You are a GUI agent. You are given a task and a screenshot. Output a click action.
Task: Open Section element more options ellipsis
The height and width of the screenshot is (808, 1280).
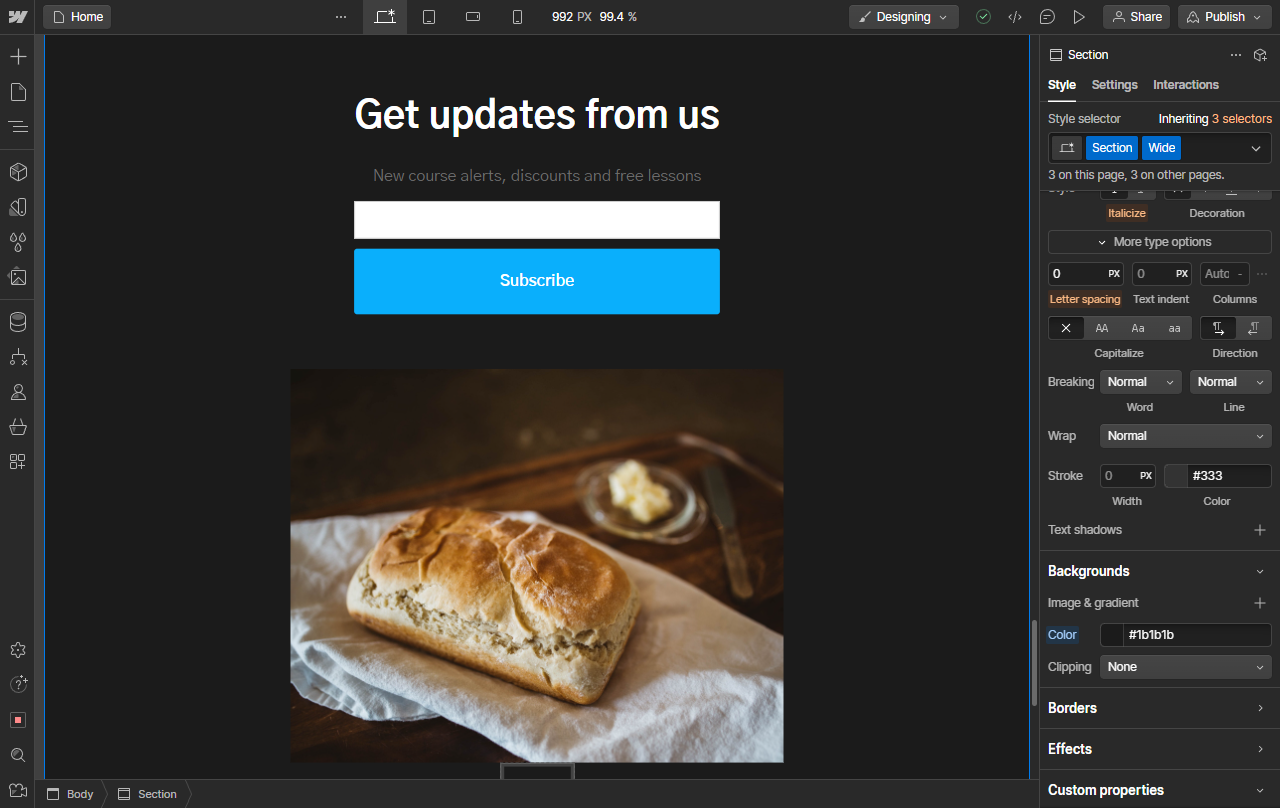point(1236,55)
